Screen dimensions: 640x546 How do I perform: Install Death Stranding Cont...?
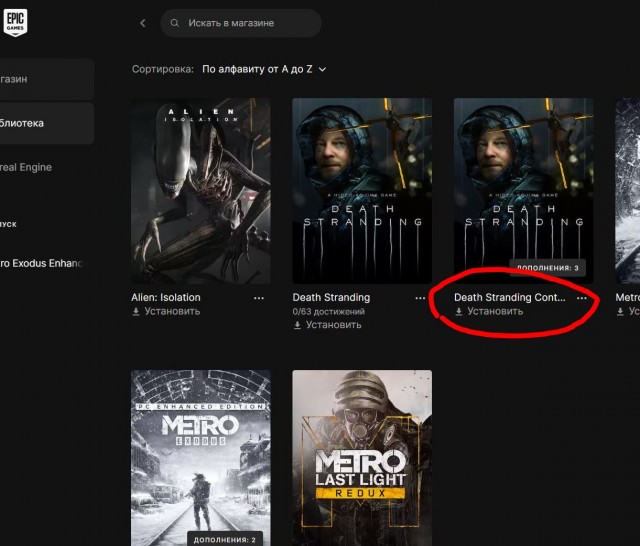click(x=489, y=311)
